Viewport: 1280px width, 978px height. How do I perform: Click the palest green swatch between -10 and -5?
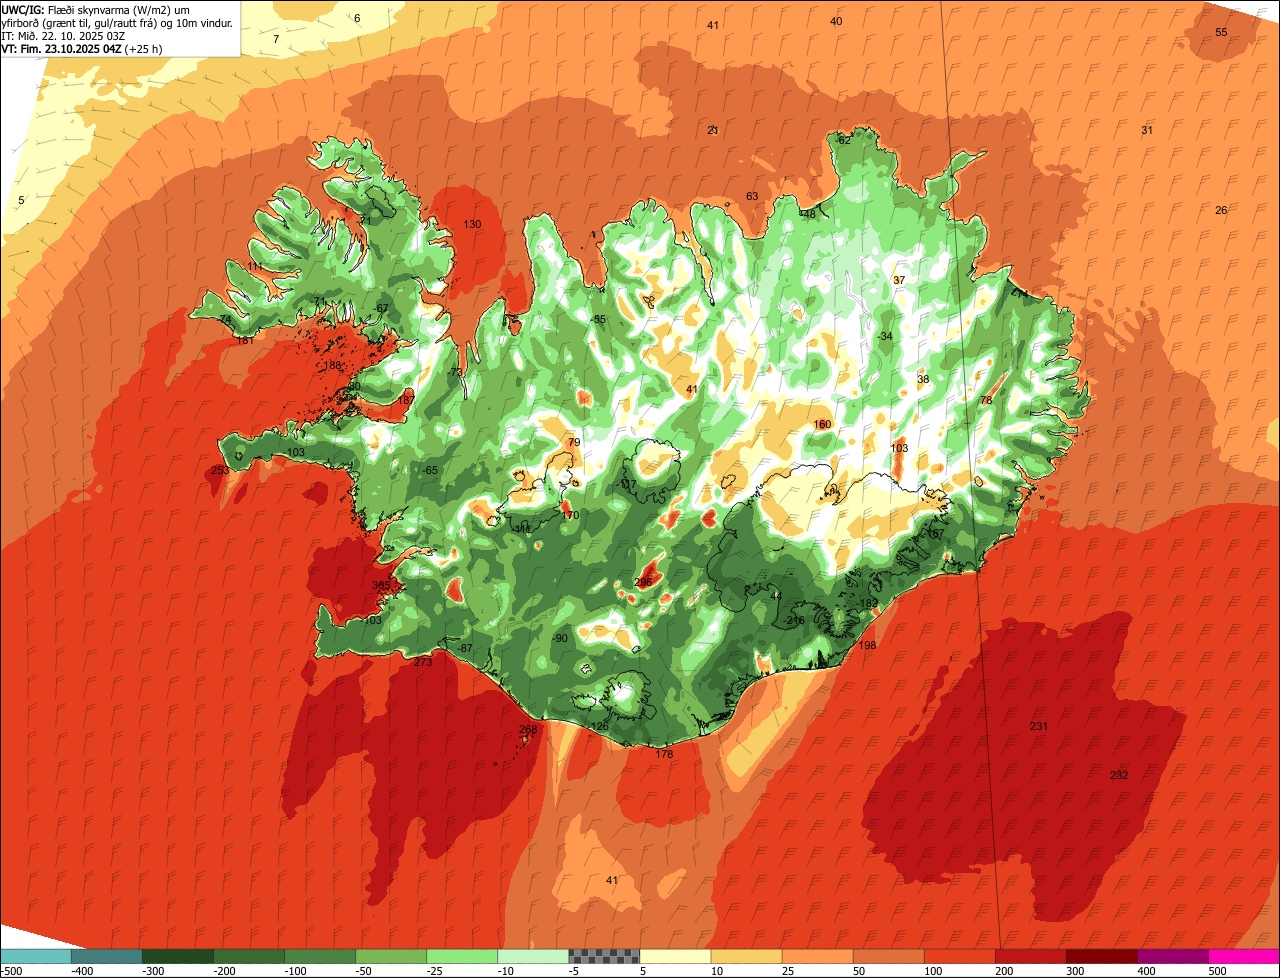pos(533,956)
